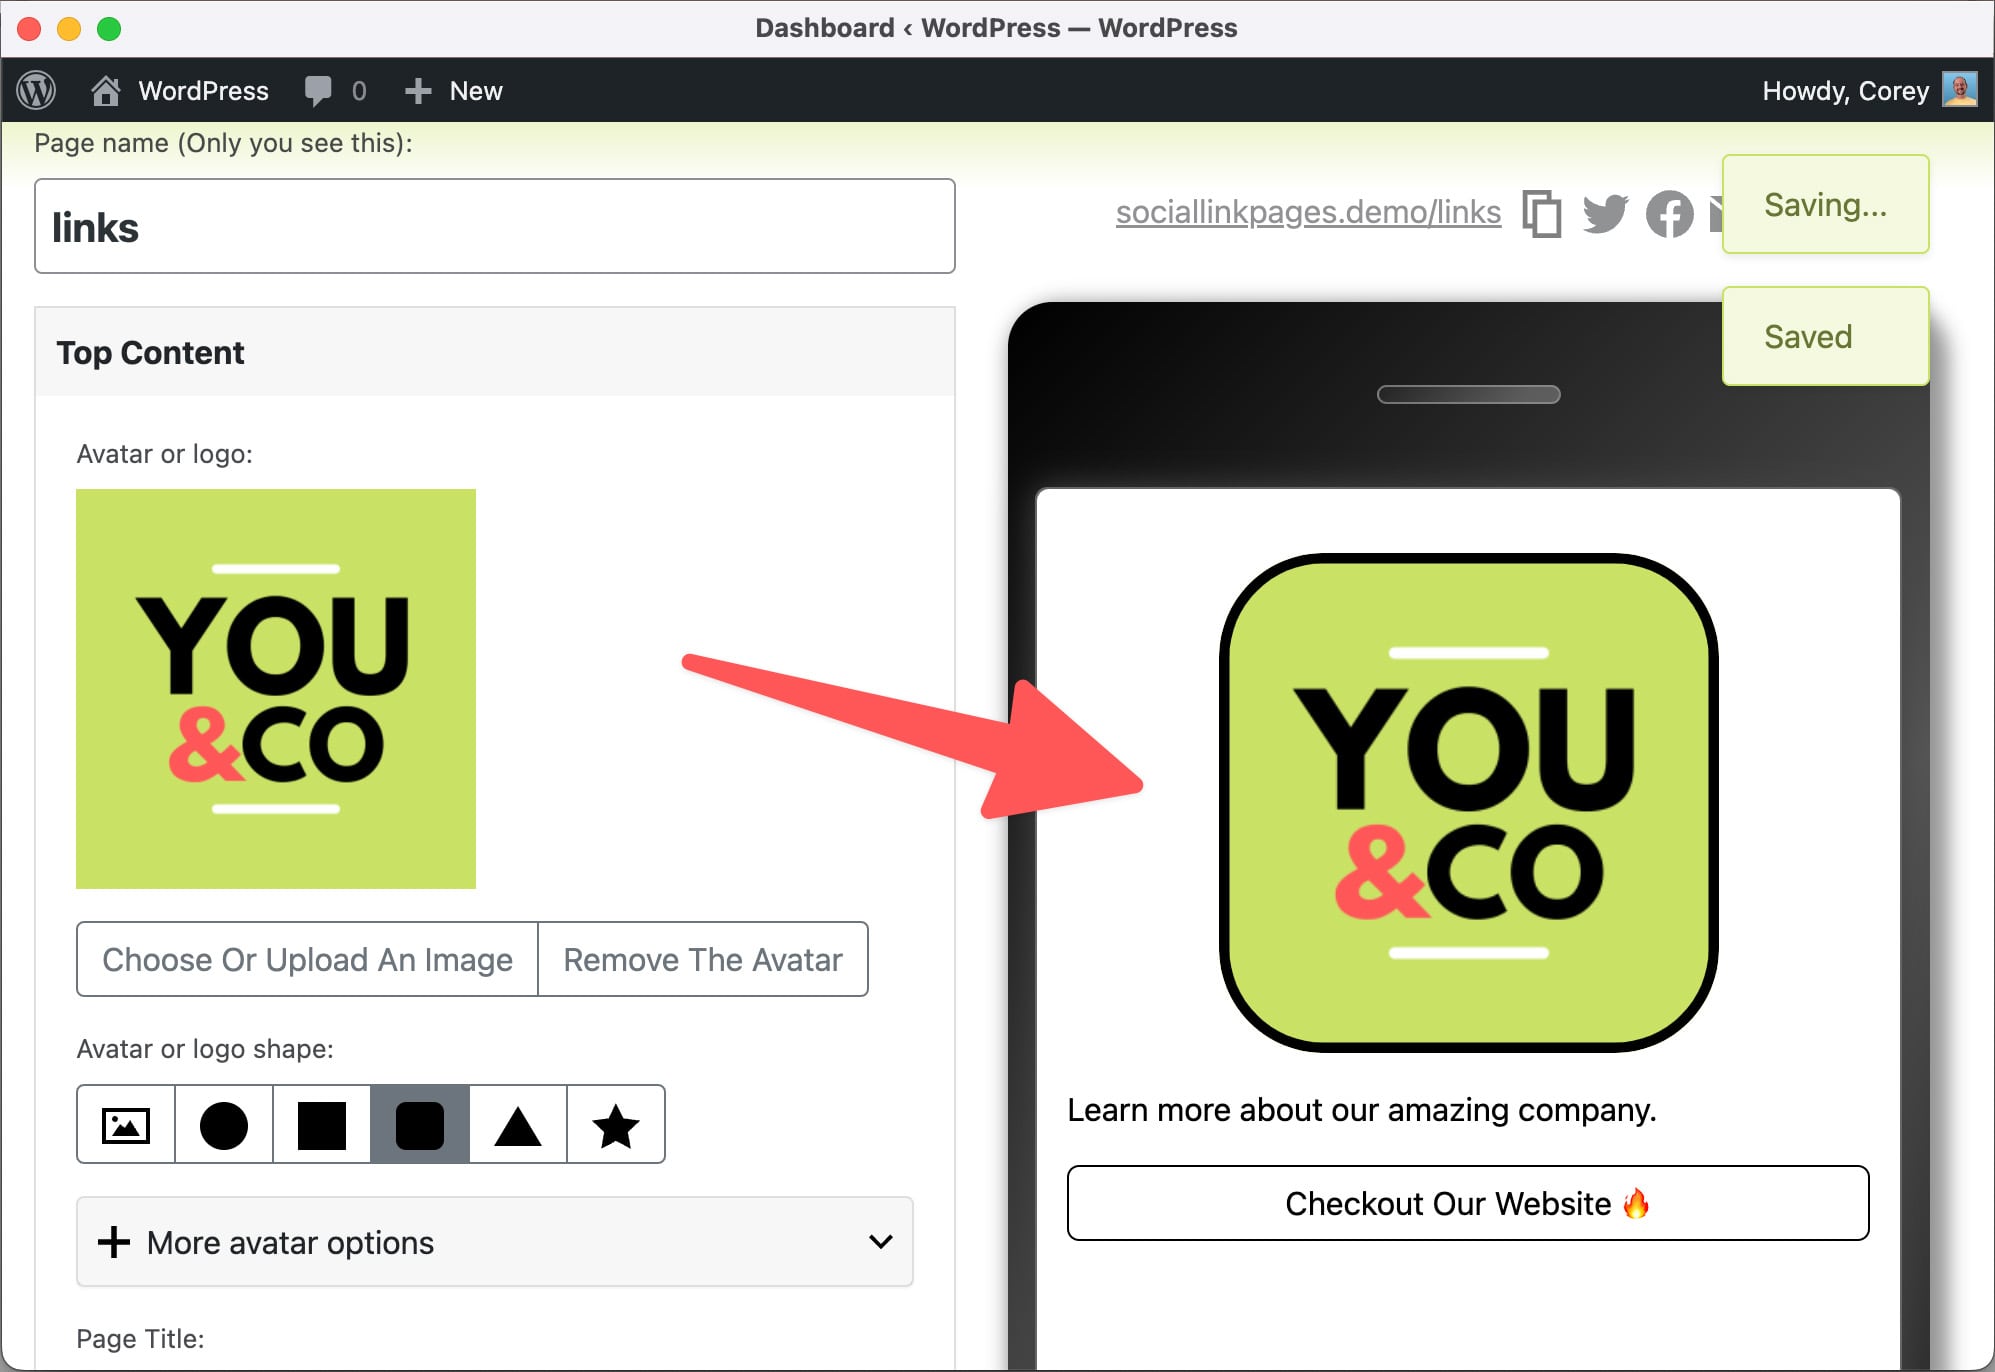The image size is (1995, 1372).
Task: Dismiss the Saving... notification
Action: [1825, 204]
